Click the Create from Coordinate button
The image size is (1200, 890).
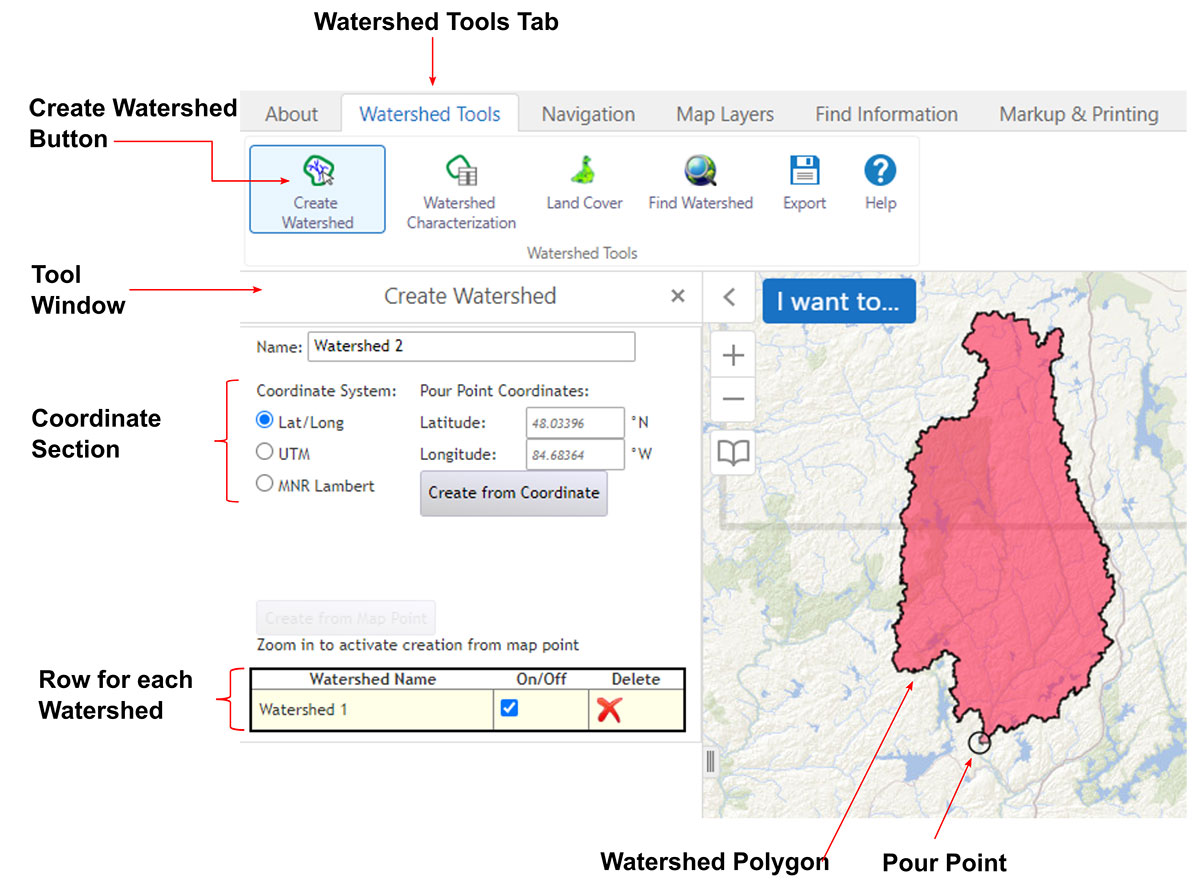[x=513, y=493]
